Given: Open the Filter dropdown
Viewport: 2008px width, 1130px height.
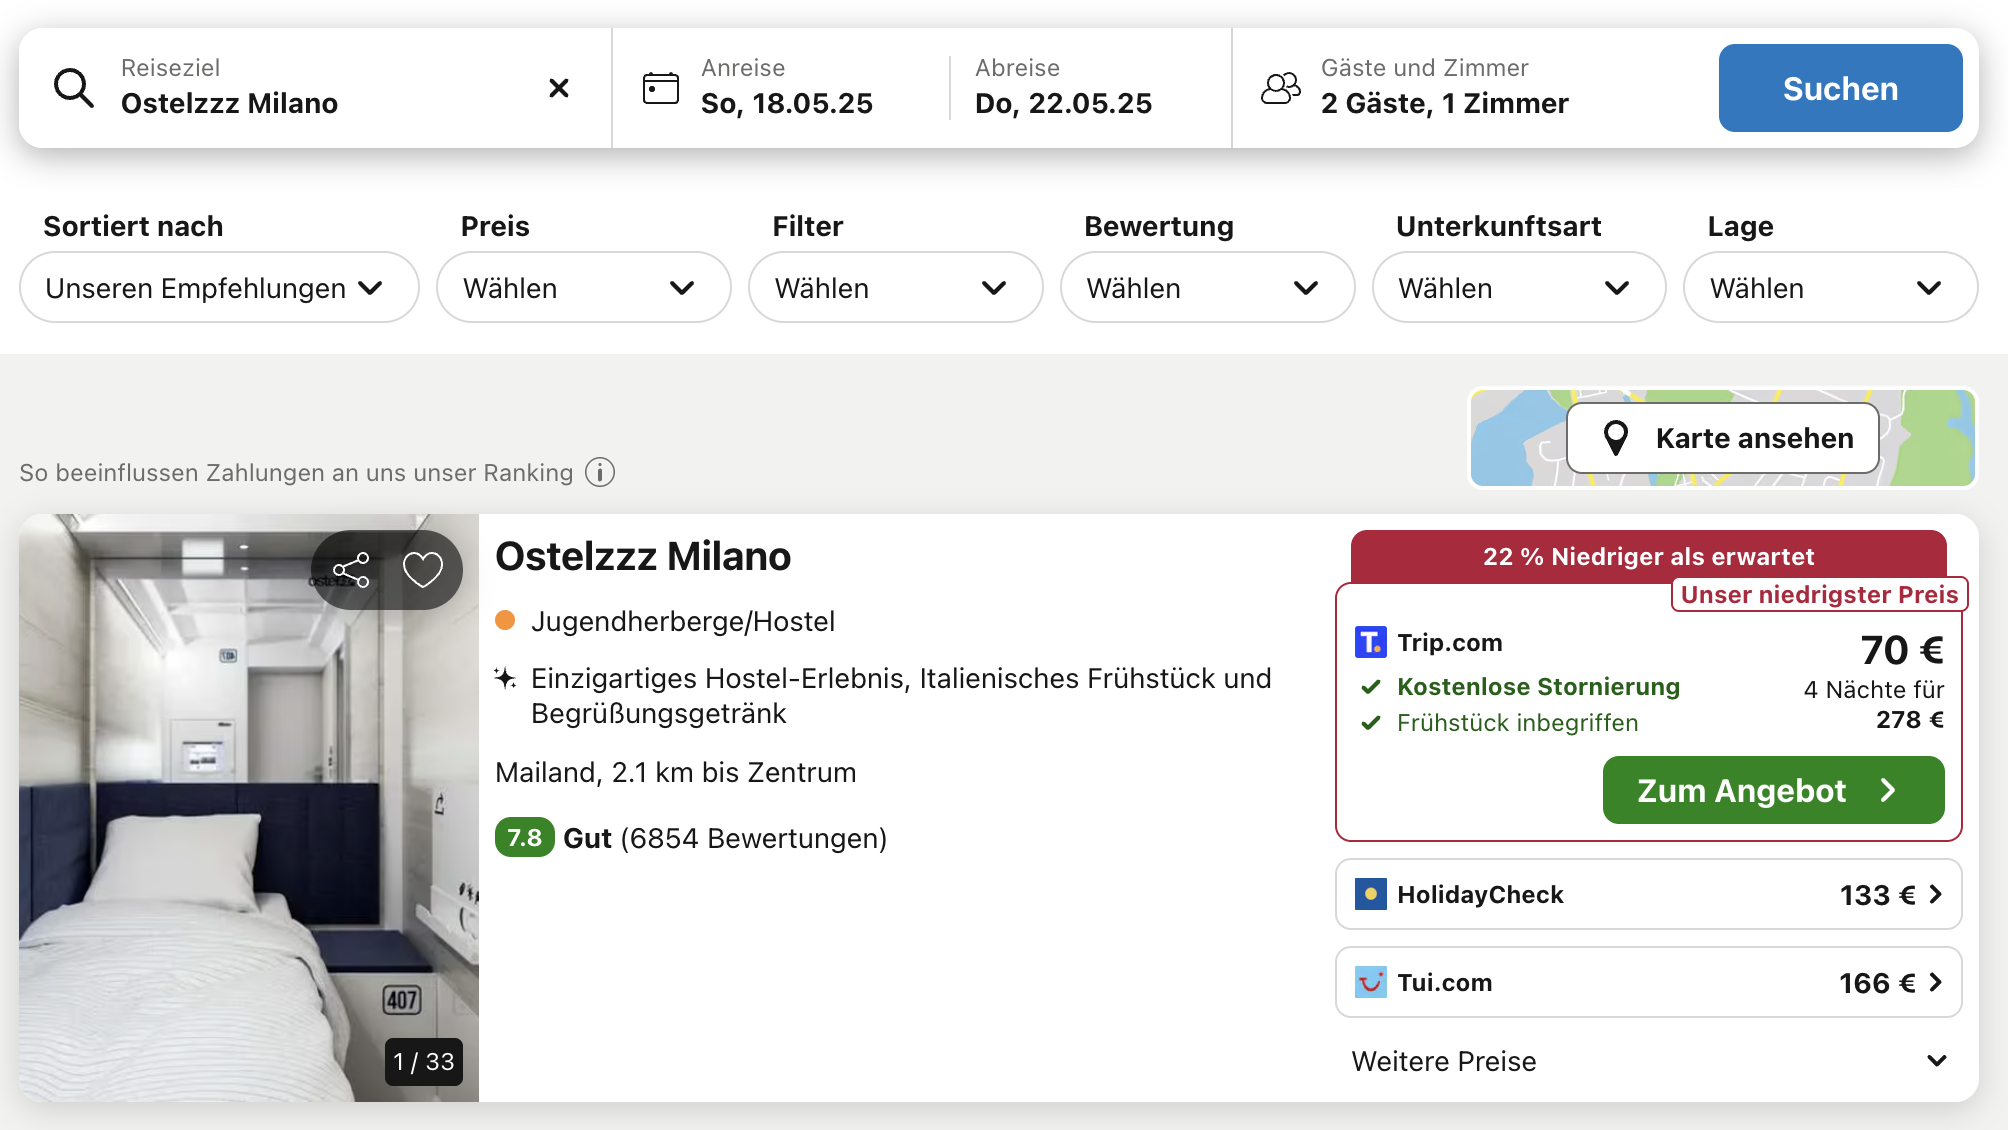Looking at the screenshot, I should click(896, 287).
